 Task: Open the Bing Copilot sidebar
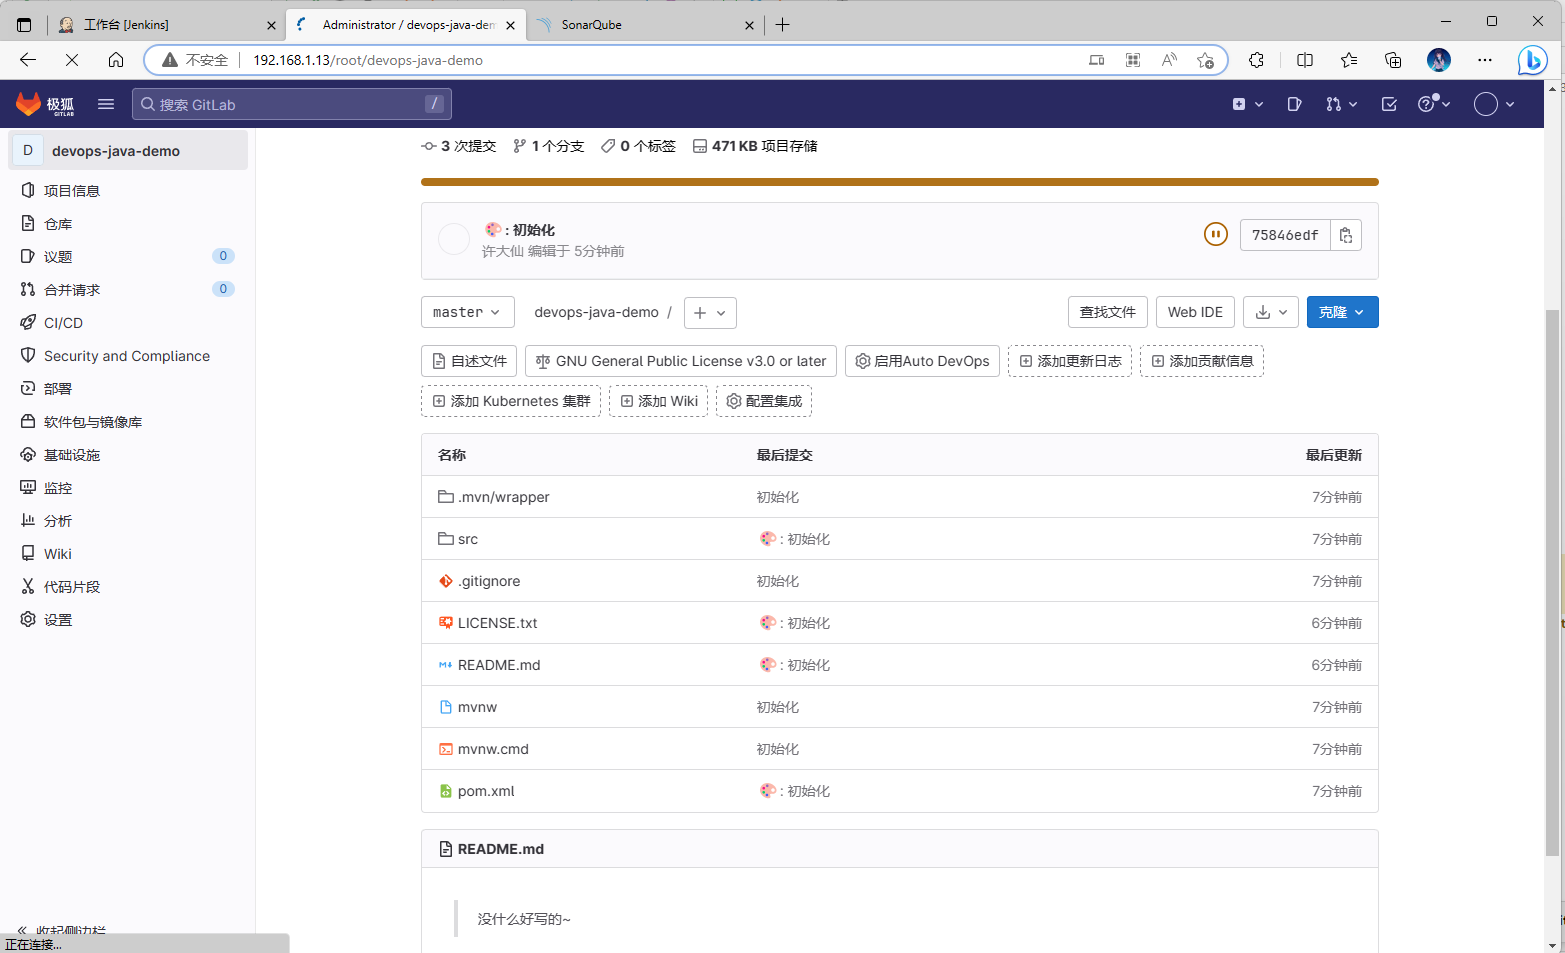tap(1532, 60)
